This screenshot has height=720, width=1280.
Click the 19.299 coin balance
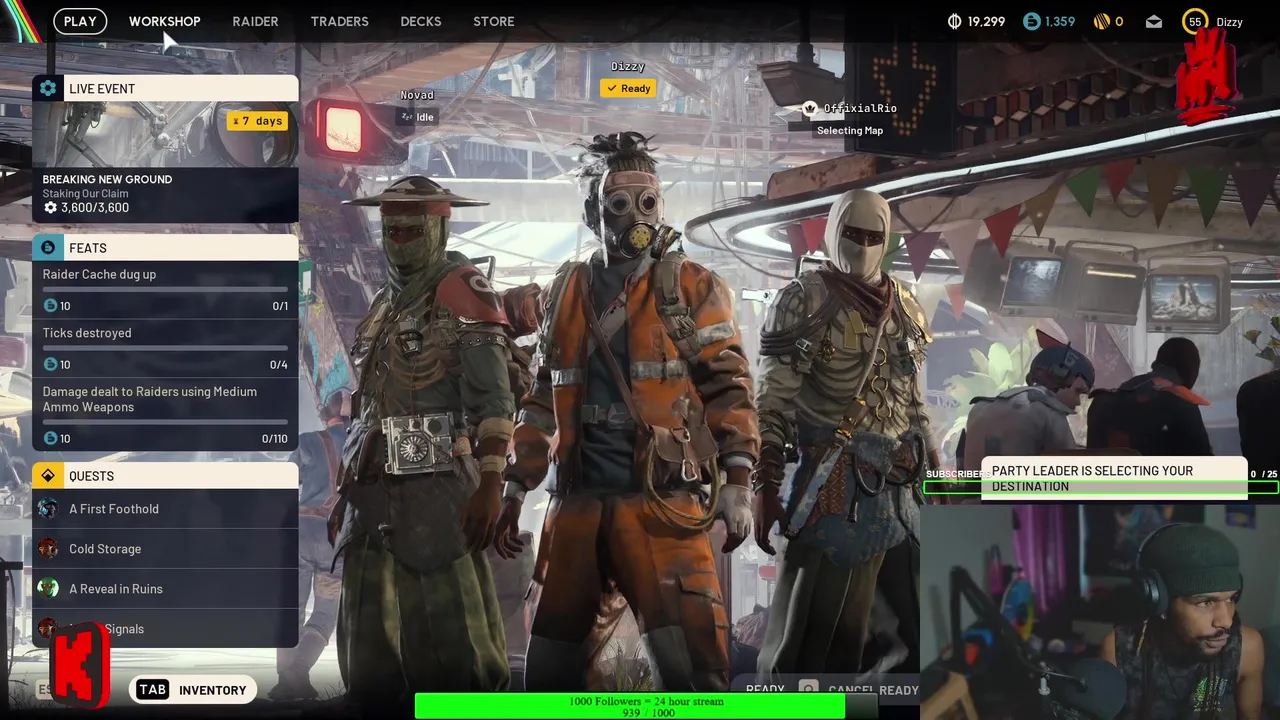986,21
